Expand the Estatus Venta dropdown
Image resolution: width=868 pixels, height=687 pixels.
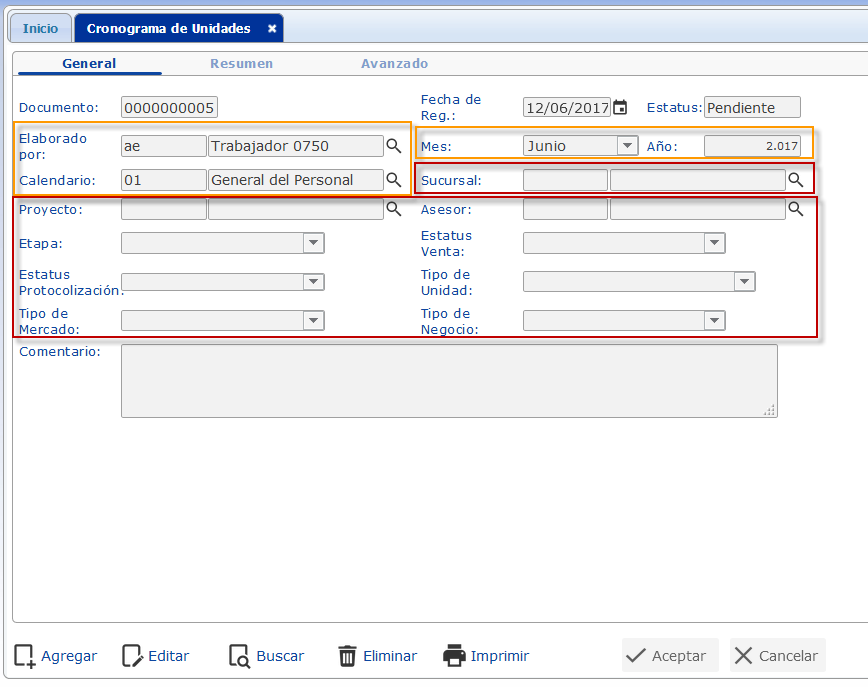[x=714, y=243]
